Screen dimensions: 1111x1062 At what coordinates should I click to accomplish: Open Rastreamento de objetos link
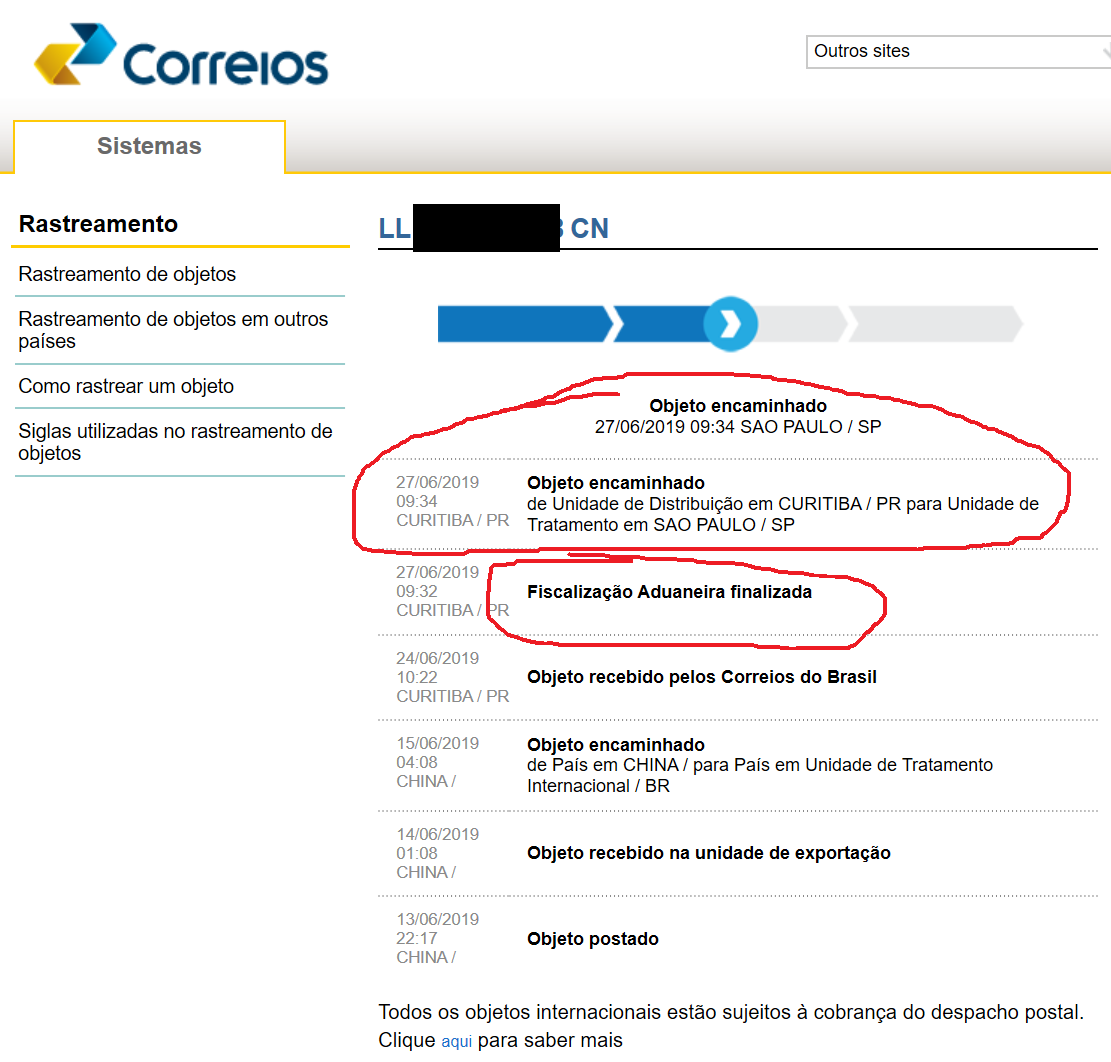click(x=128, y=274)
